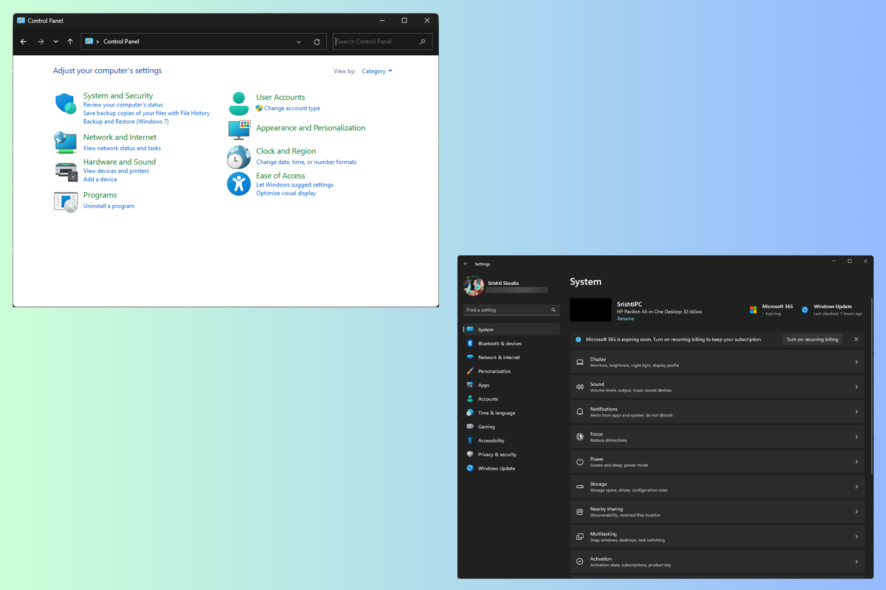886x590 pixels.
Task: Open Let Windows suggest settings link
Action: pos(294,185)
